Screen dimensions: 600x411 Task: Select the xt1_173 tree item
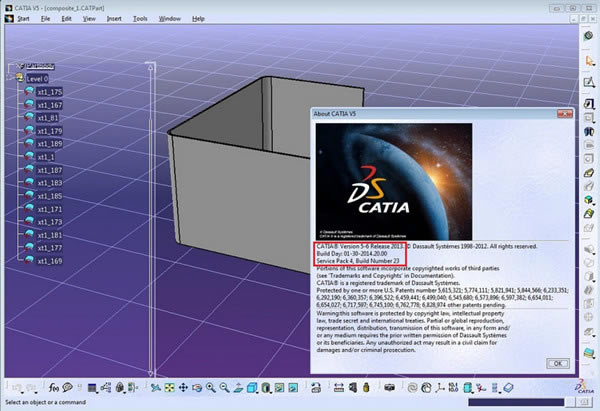[x=49, y=222]
